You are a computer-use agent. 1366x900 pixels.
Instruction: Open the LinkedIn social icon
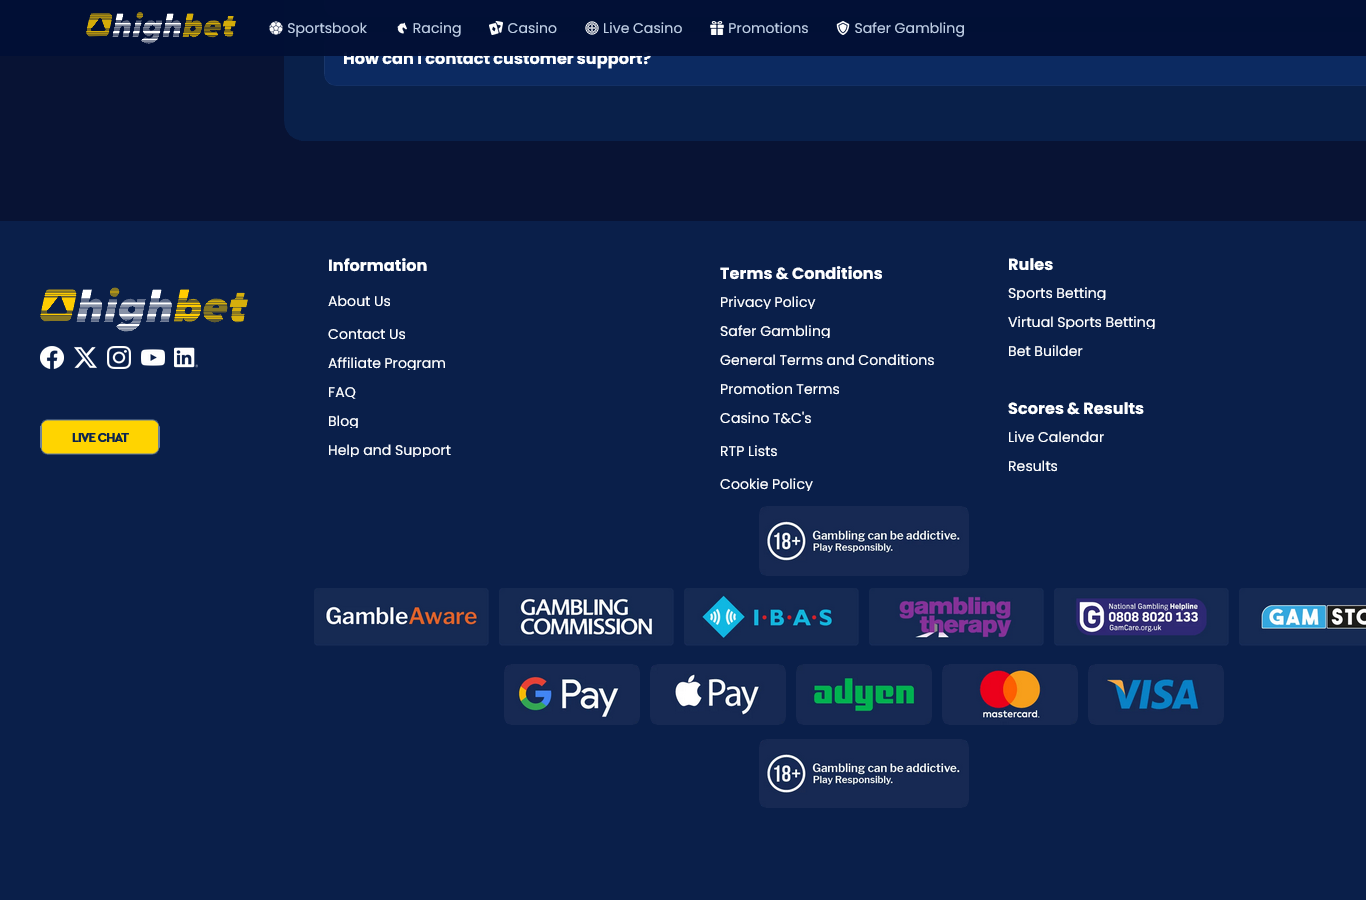click(185, 358)
